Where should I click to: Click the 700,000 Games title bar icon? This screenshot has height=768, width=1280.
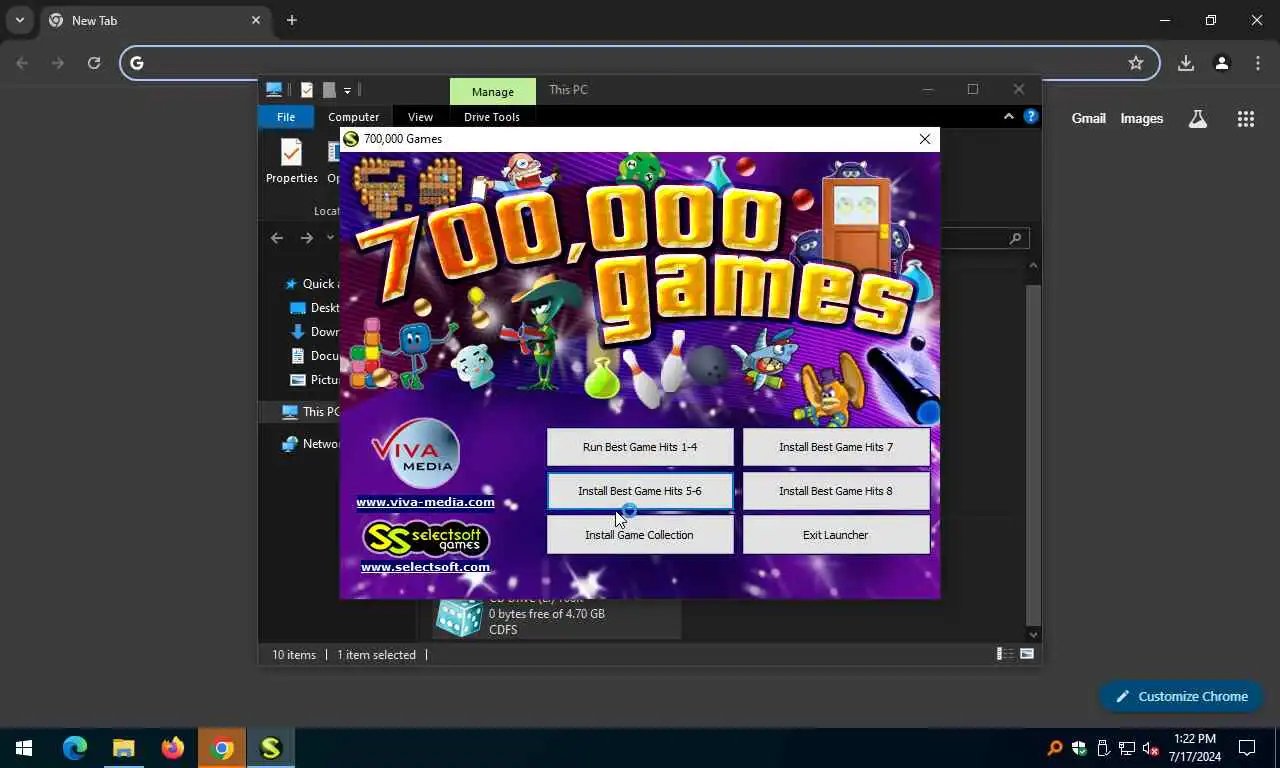pyautogui.click(x=351, y=139)
